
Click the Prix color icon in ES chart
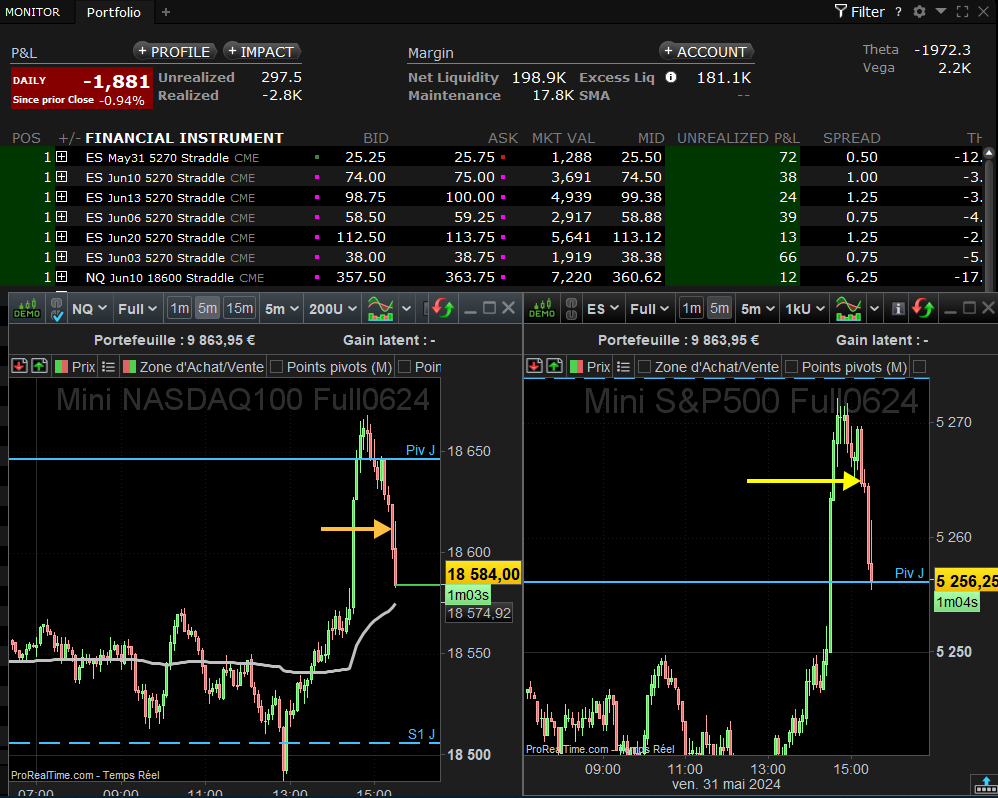pos(577,367)
